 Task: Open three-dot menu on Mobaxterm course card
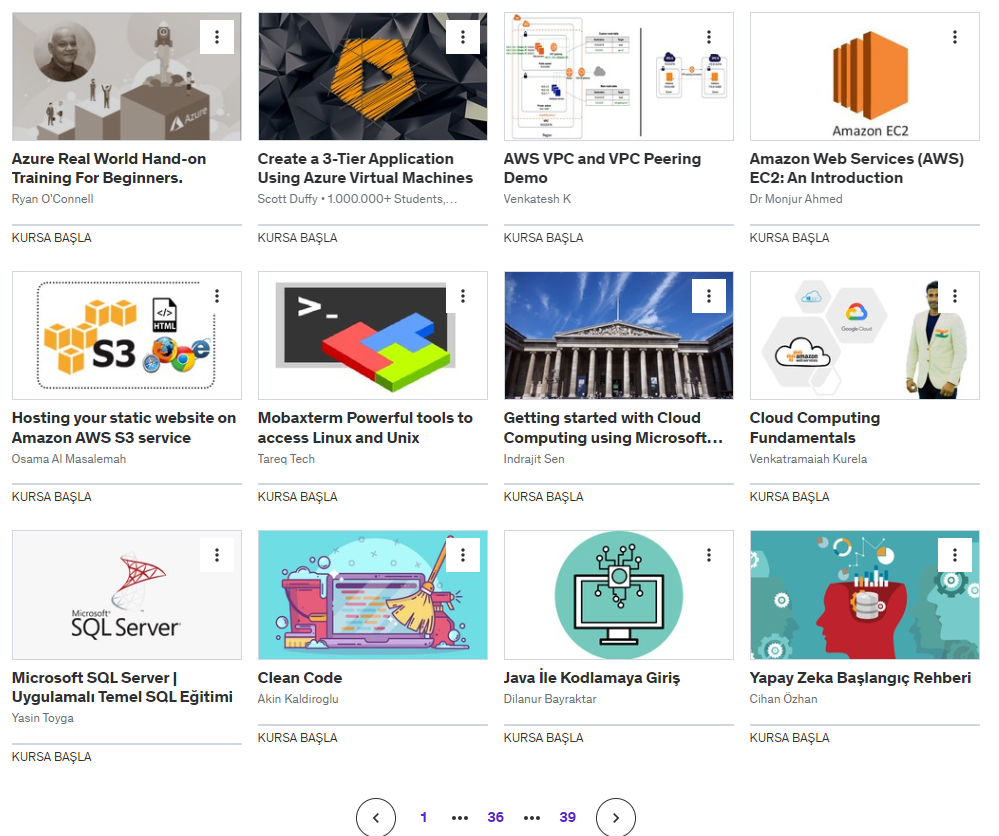[x=463, y=296]
